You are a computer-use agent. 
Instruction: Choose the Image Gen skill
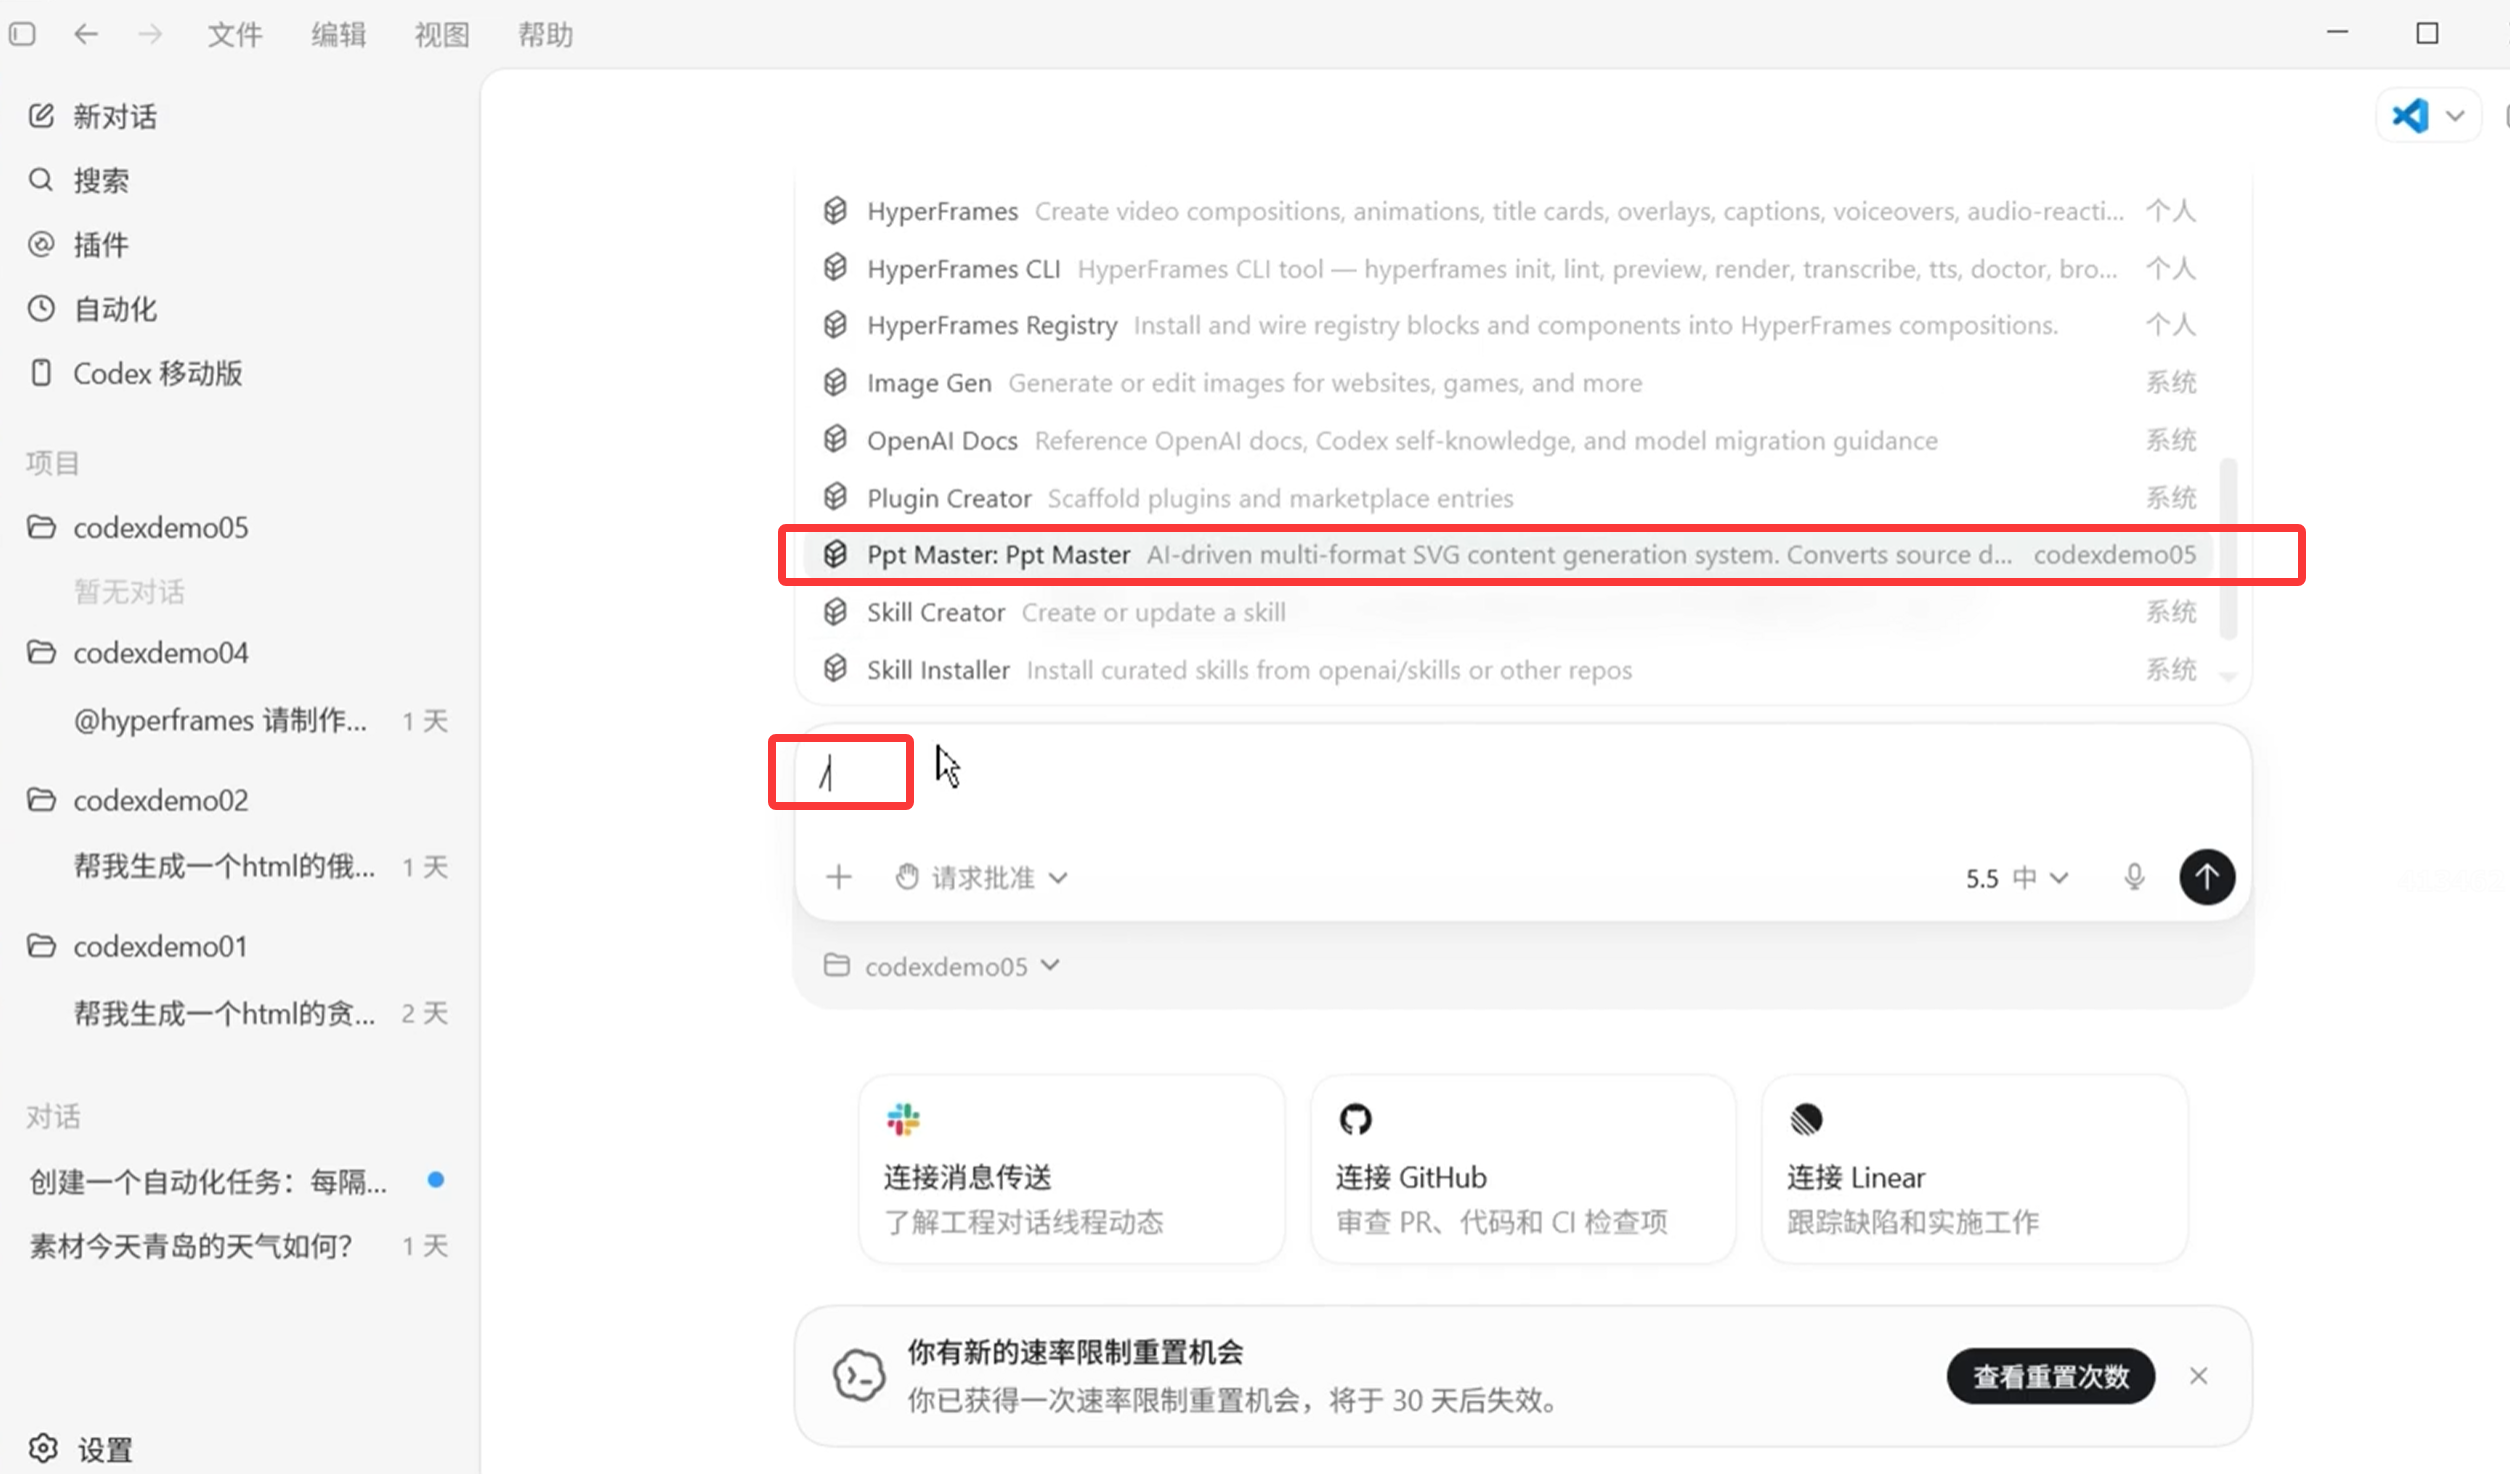(x=1510, y=382)
